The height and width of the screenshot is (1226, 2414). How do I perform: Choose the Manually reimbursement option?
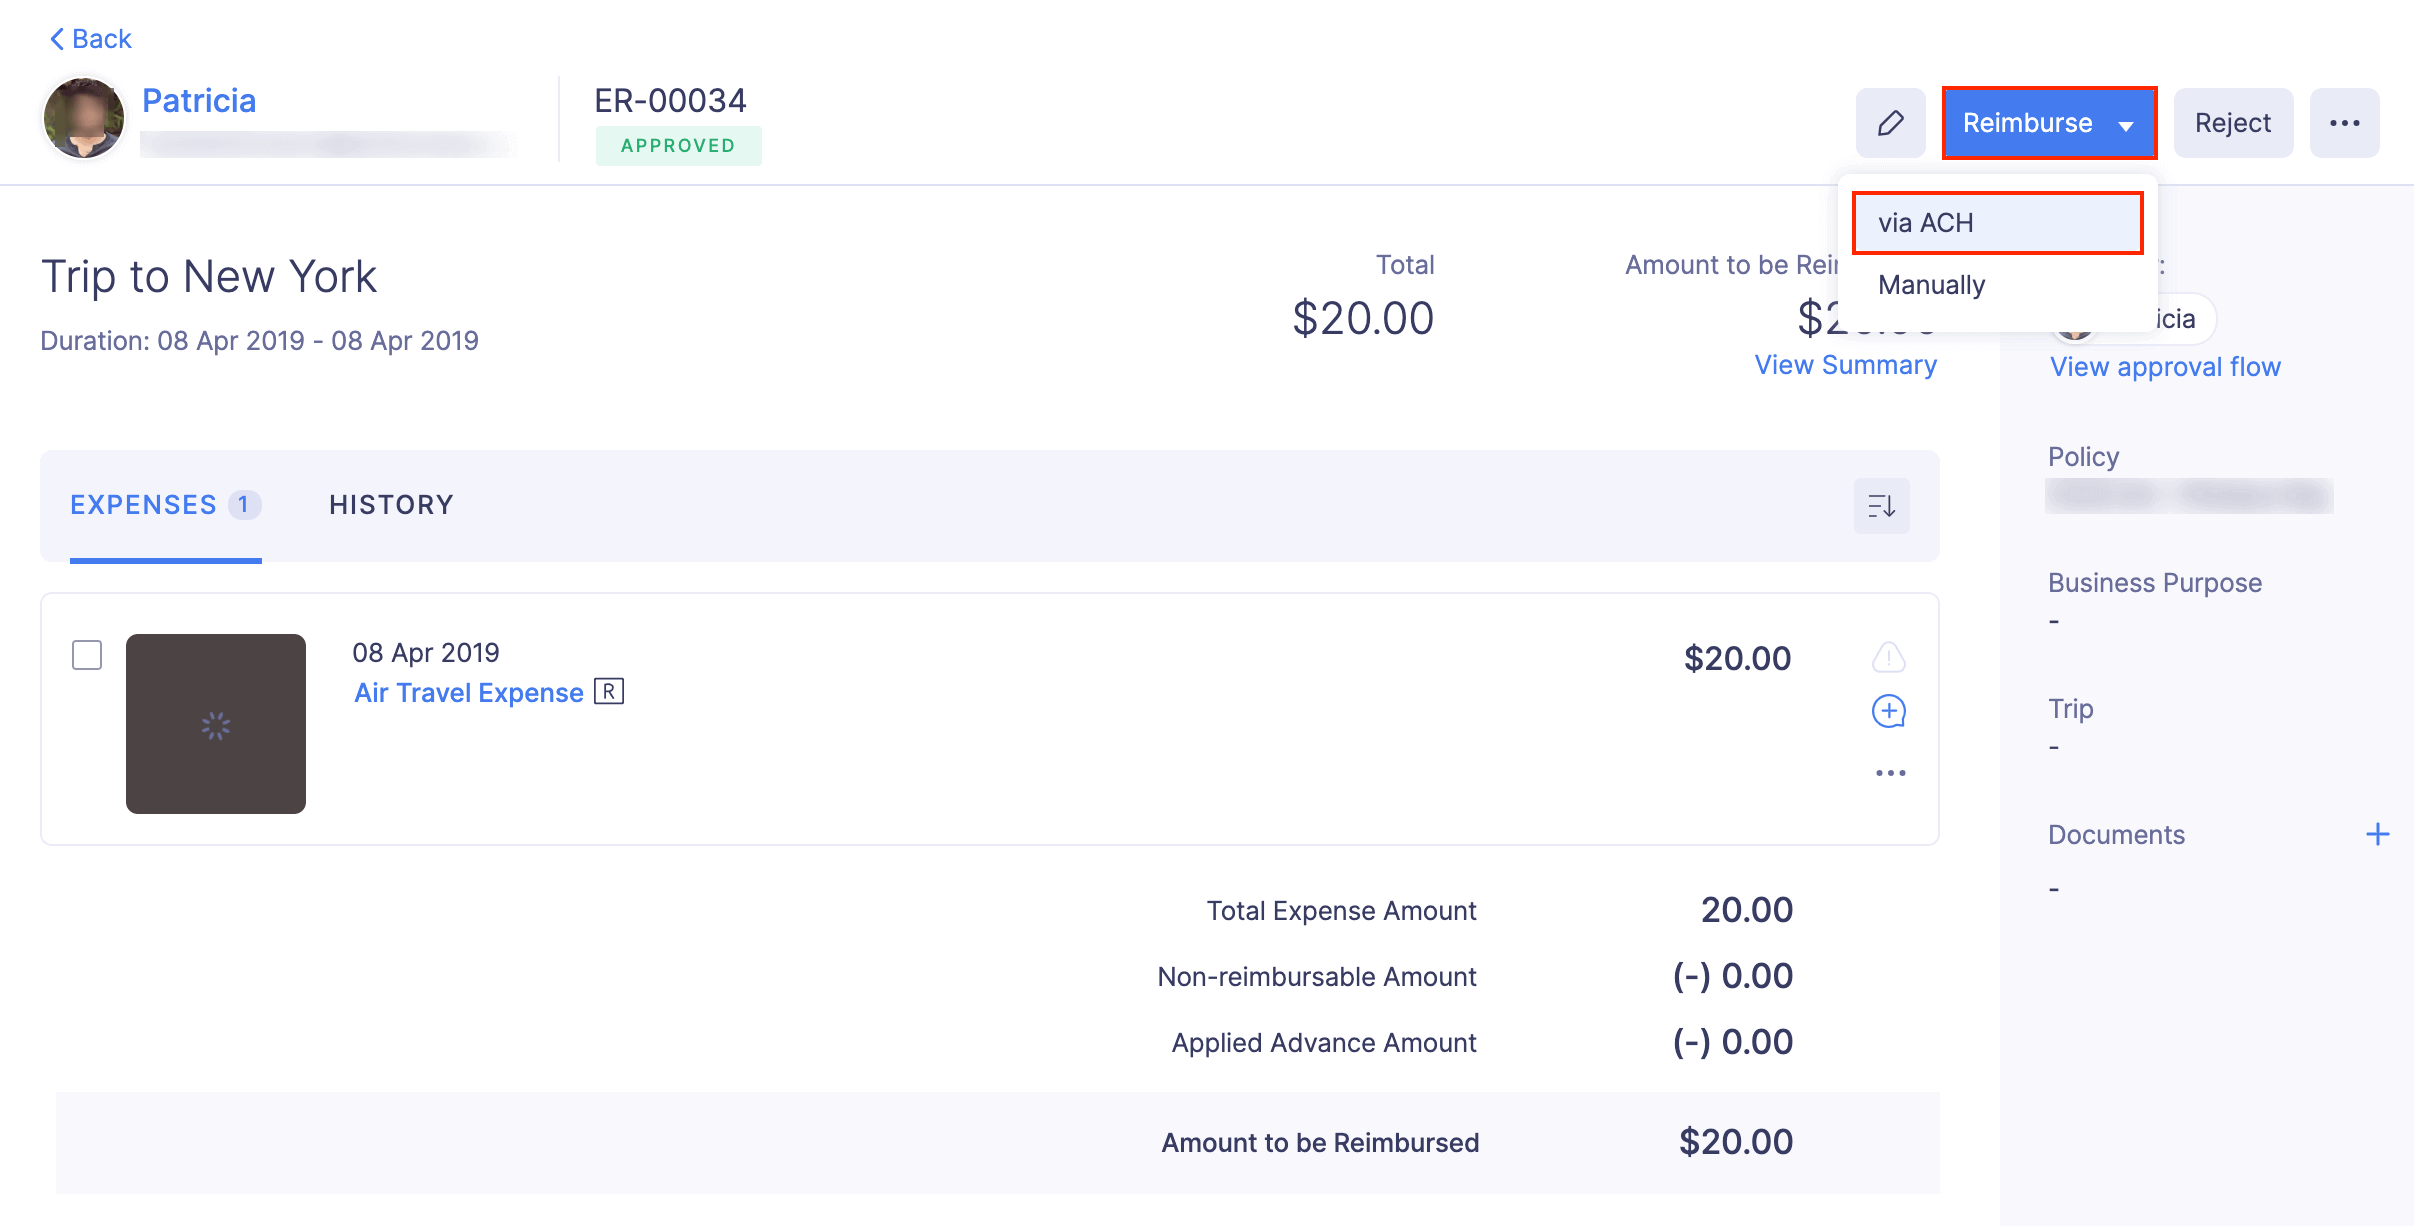(1931, 285)
